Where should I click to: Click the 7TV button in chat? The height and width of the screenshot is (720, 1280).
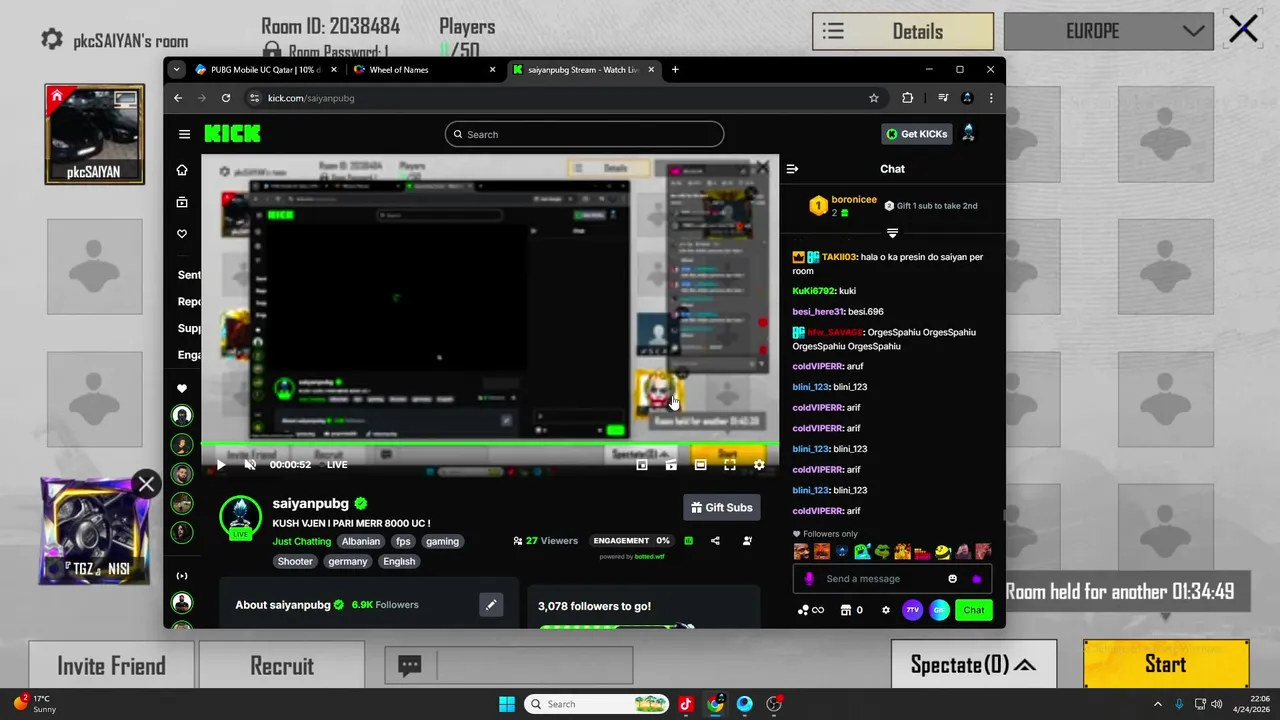912,610
